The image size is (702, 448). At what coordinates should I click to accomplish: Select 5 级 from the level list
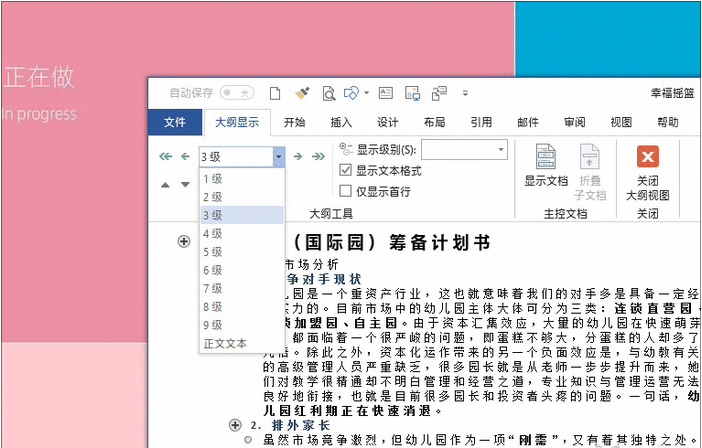pos(242,252)
